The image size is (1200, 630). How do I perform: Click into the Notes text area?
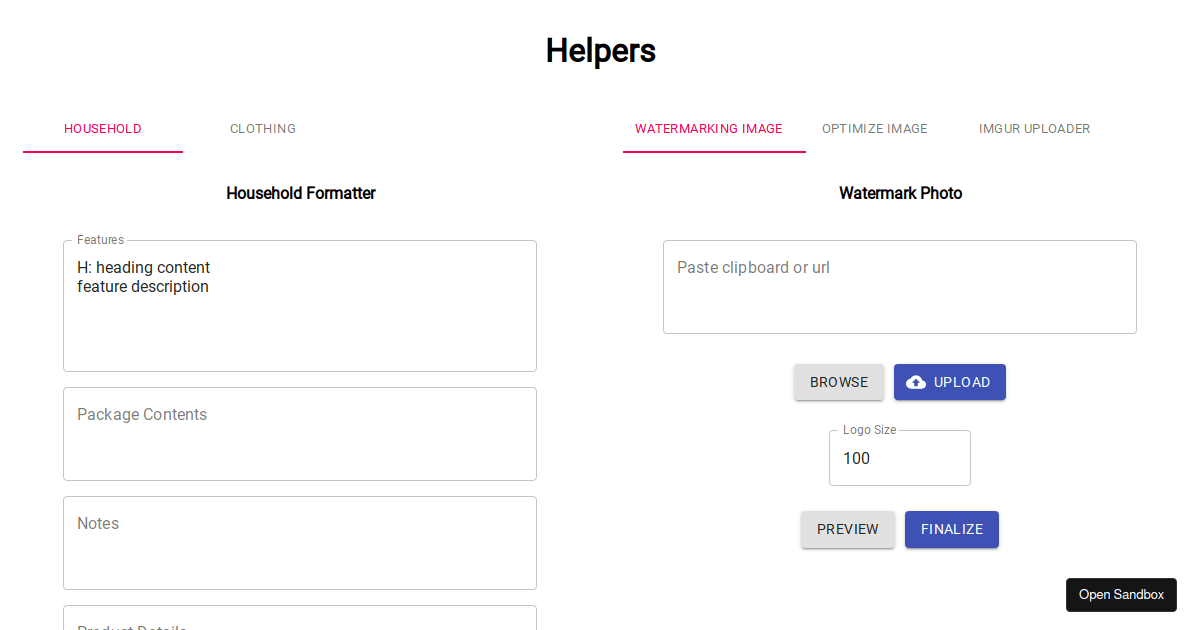(x=300, y=543)
